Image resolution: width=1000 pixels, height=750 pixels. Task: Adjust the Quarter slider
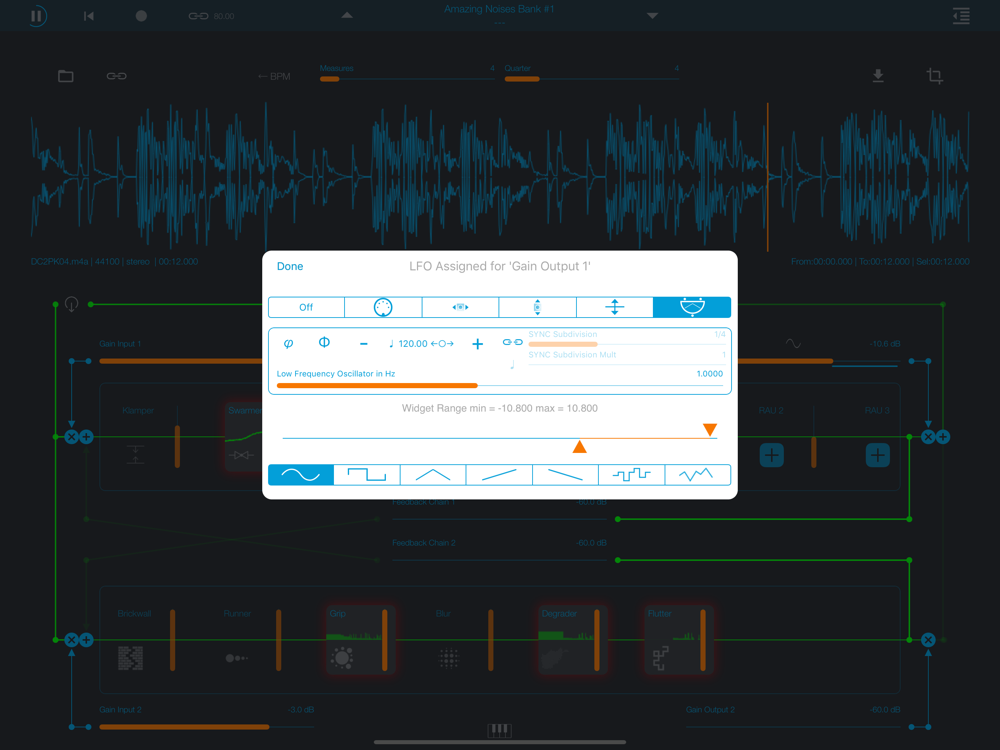click(x=592, y=78)
